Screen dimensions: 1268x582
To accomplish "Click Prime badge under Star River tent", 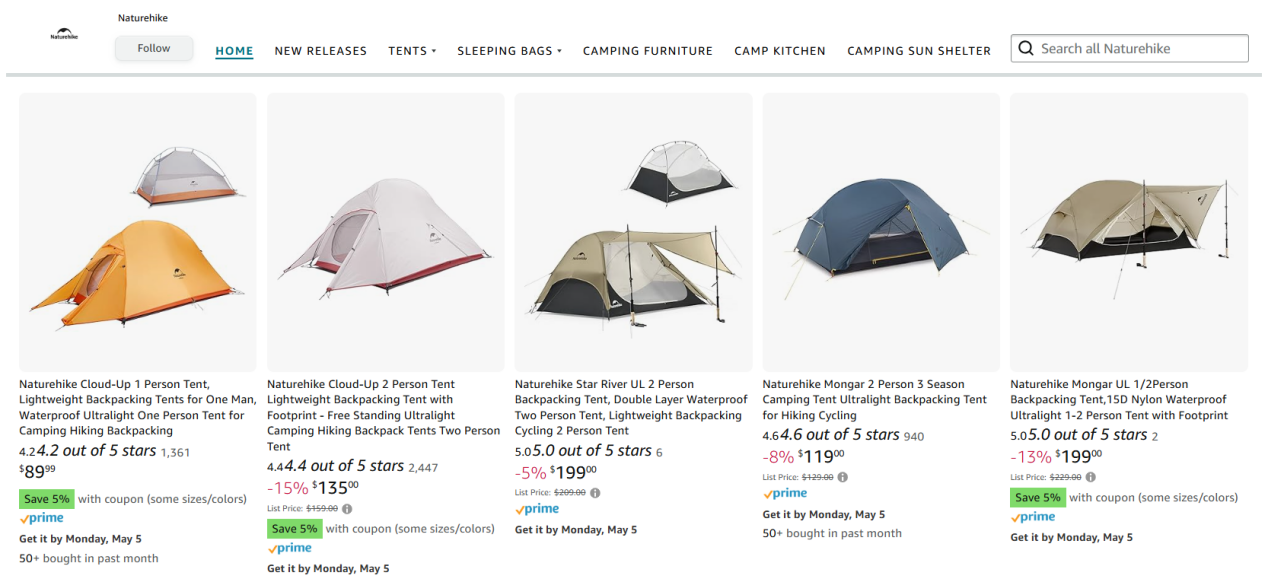I will pos(537,509).
